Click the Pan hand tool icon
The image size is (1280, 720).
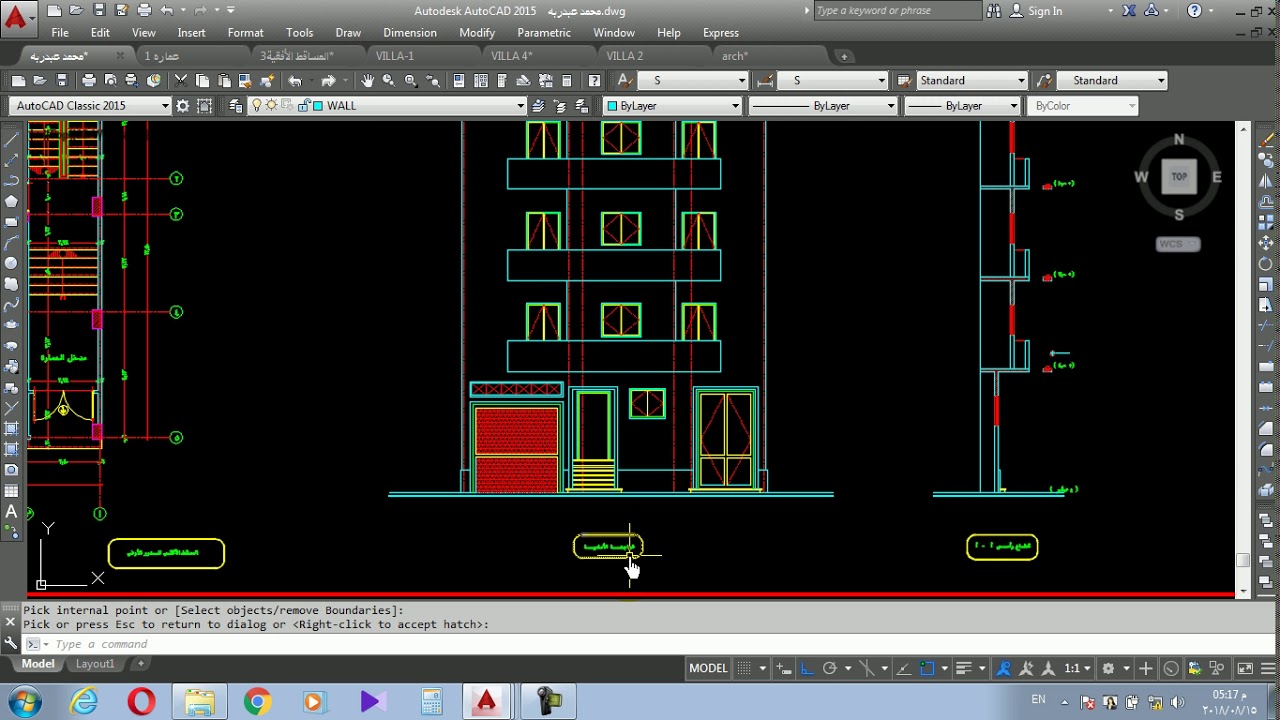click(367, 81)
